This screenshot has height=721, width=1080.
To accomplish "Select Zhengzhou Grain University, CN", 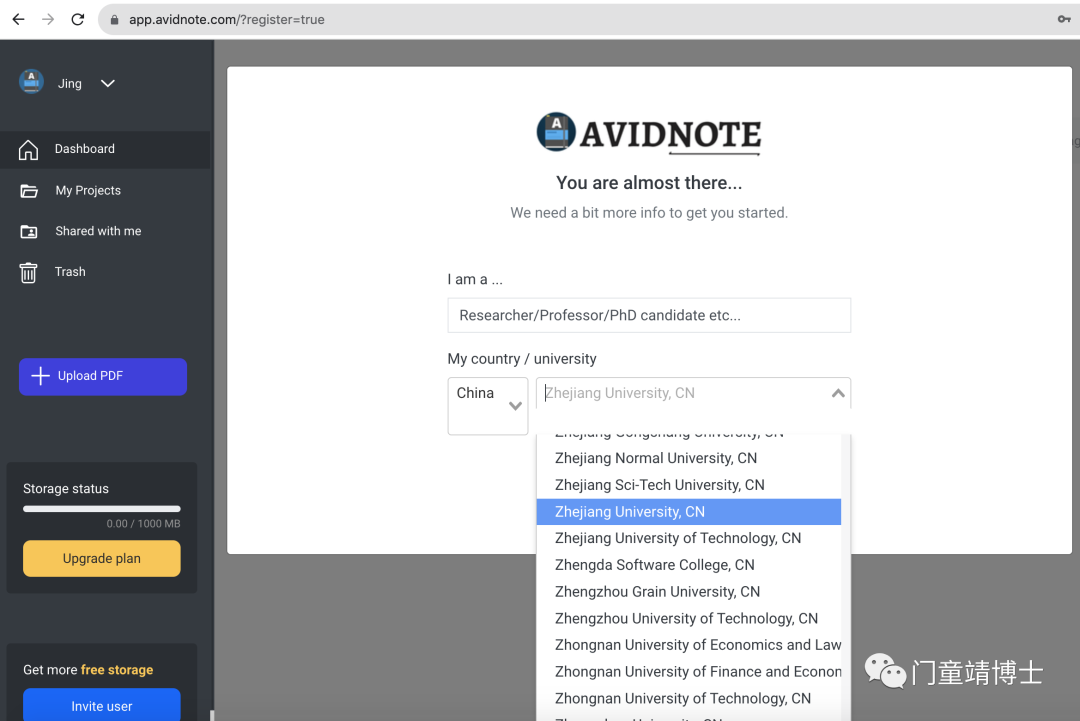I will pyautogui.click(x=689, y=592).
